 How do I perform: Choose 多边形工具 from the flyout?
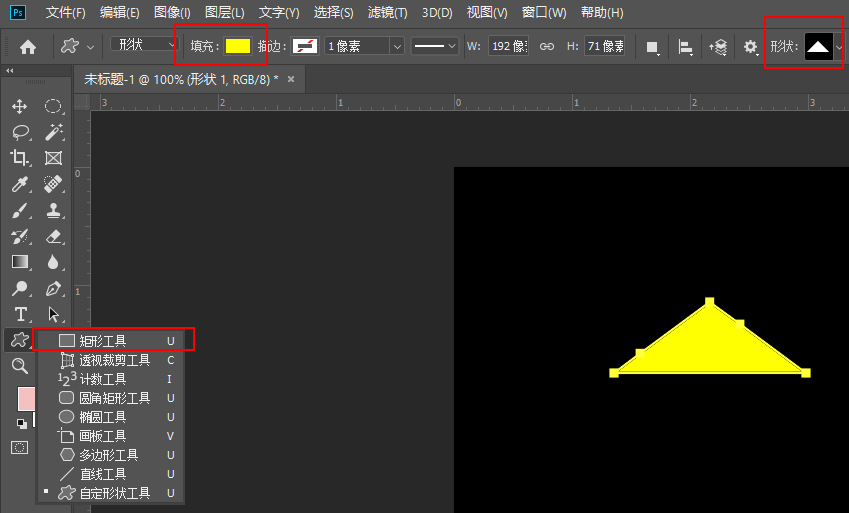pyautogui.click(x=110, y=454)
